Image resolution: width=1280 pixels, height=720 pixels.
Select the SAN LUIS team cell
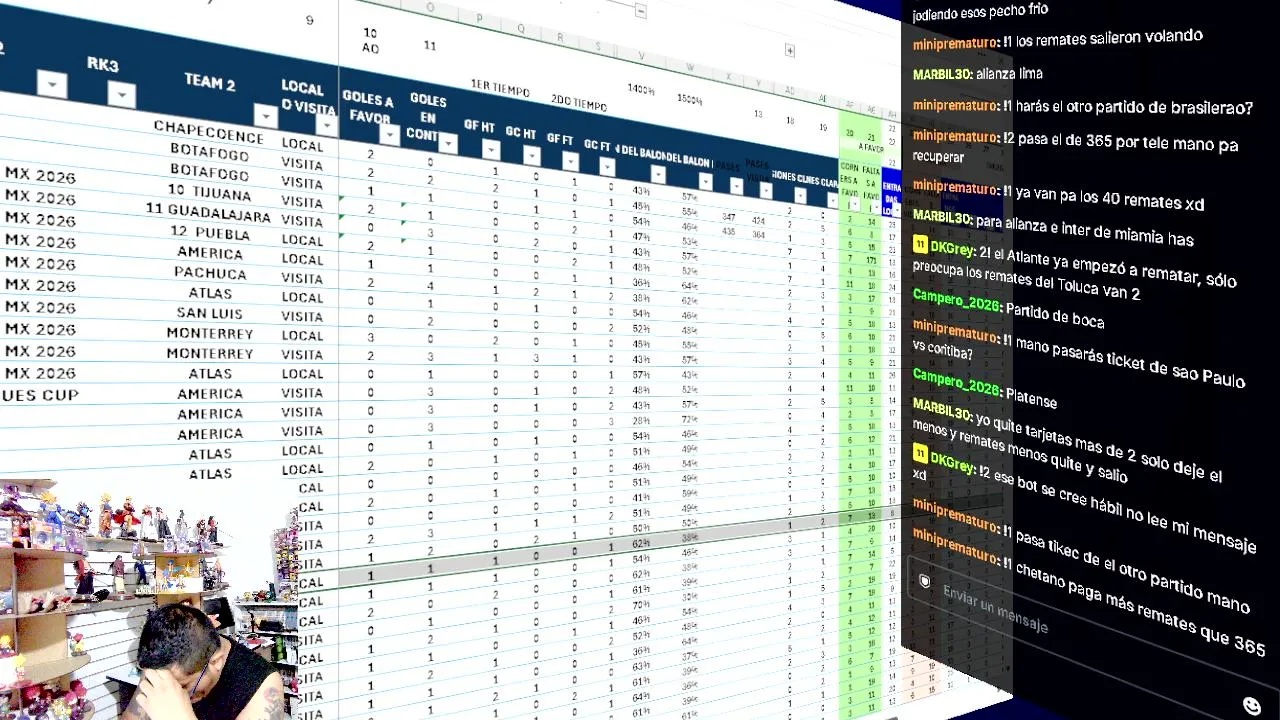click(210, 313)
